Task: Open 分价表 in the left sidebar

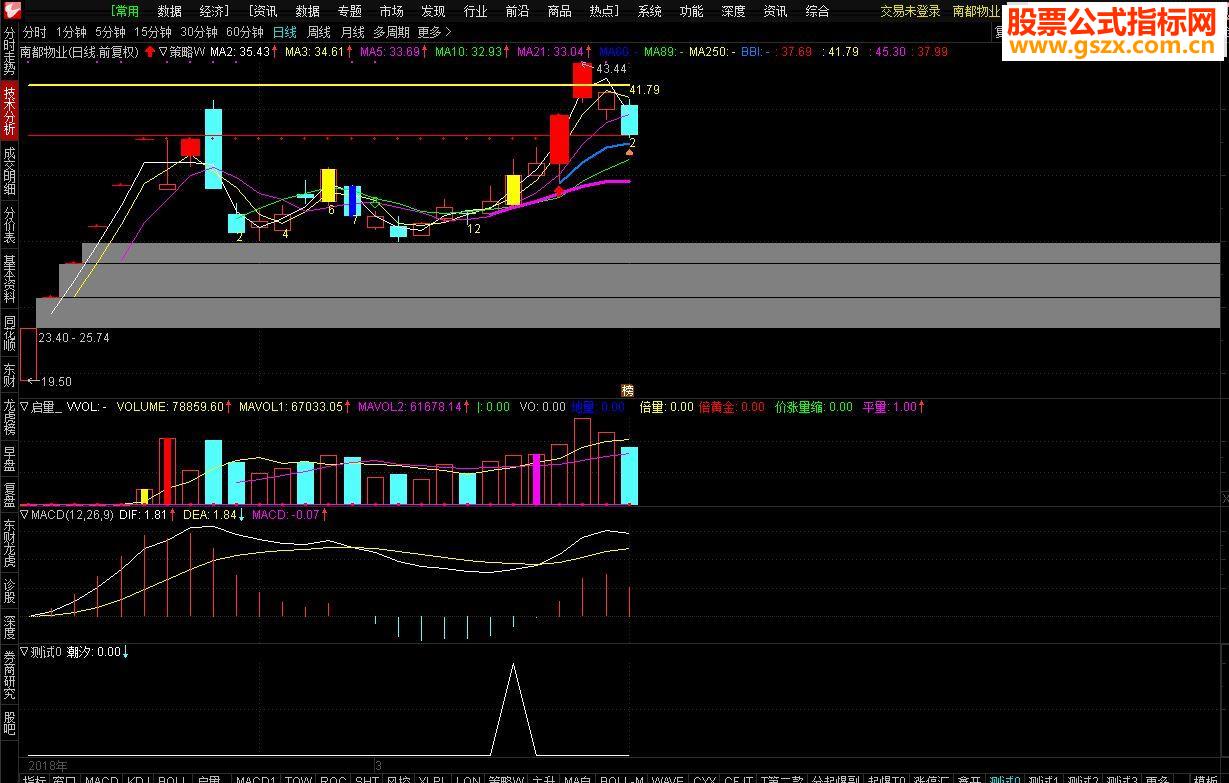Action: tap(9, 225)
